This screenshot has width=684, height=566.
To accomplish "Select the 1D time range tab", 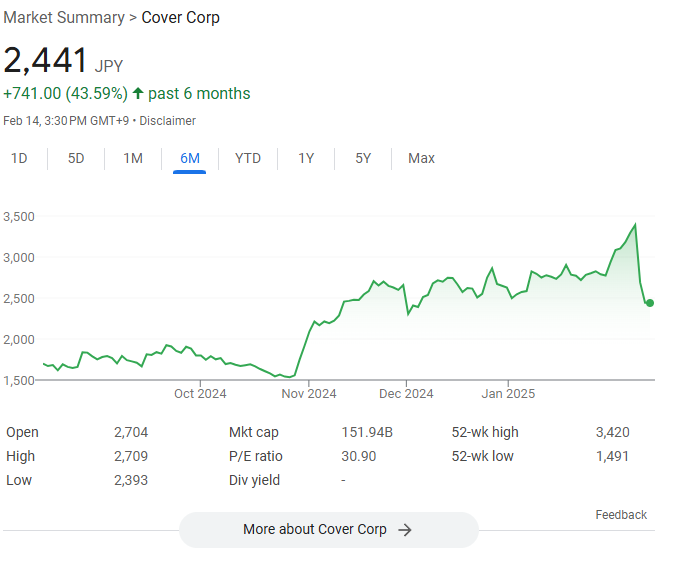I will (19, 158).
